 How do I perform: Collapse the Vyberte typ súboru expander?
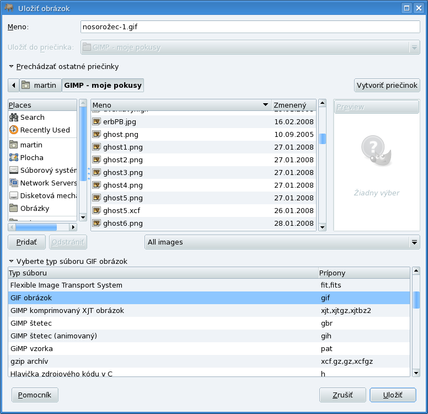click(11, 261)
